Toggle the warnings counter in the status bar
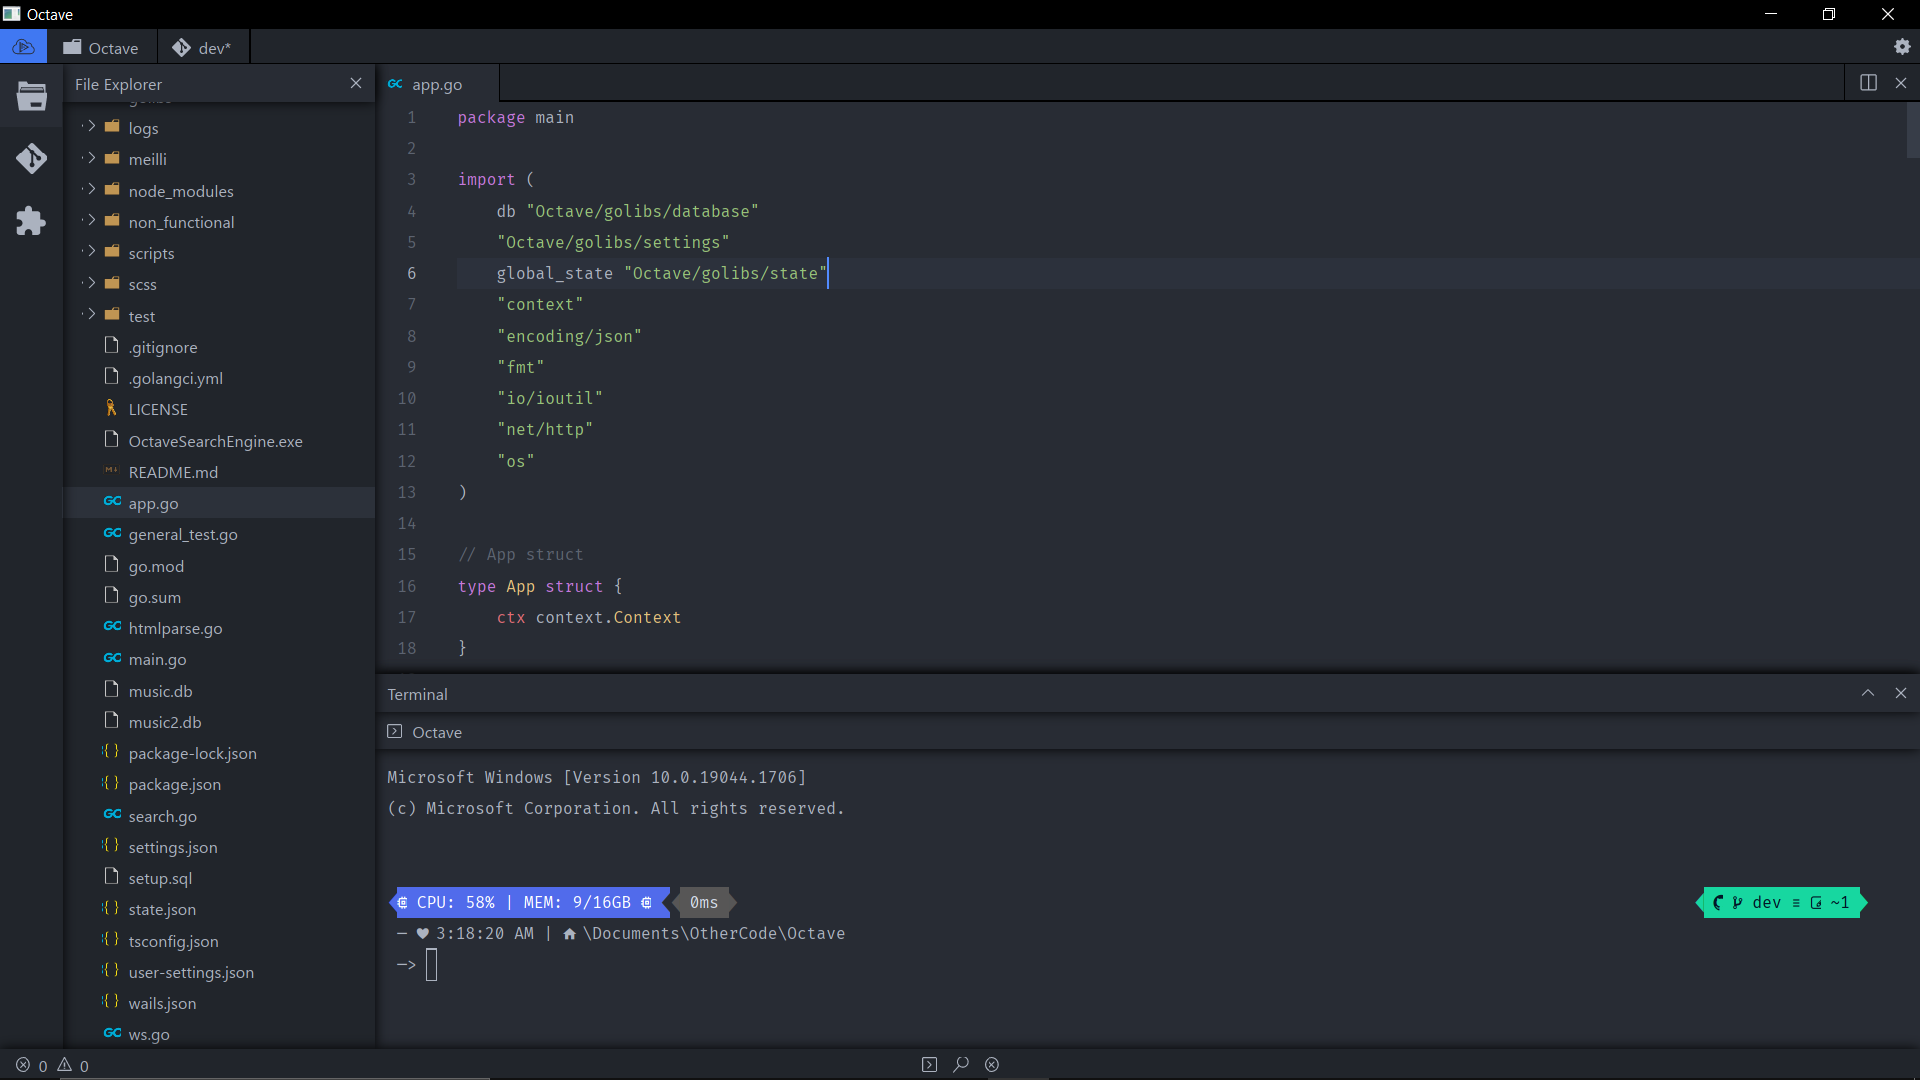Screen dimensions: 1920x1080 click(72, 1065)
